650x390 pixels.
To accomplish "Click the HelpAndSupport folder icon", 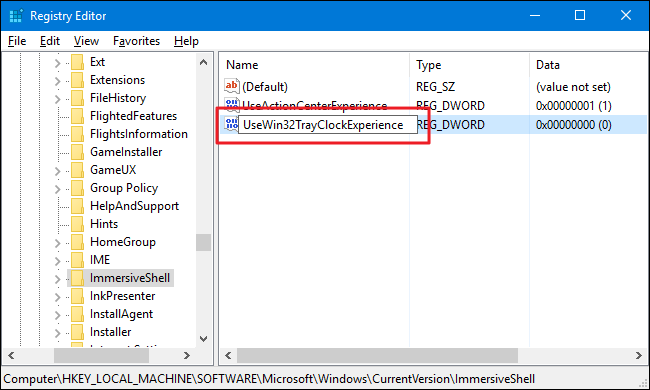I will click(78, 206).
